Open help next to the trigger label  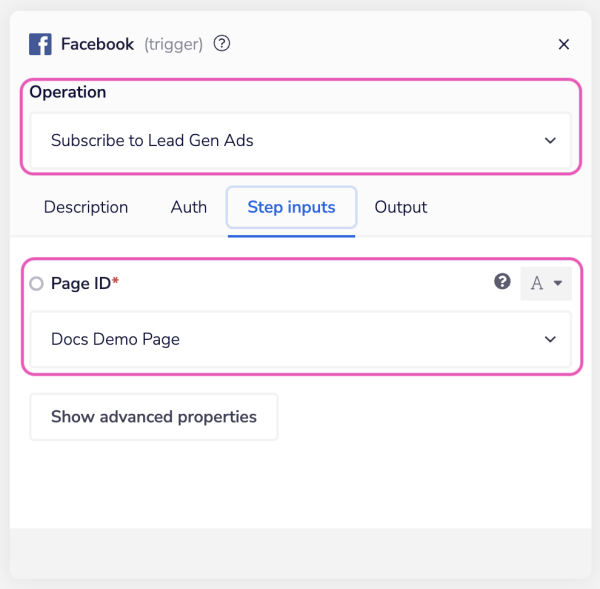222,44
